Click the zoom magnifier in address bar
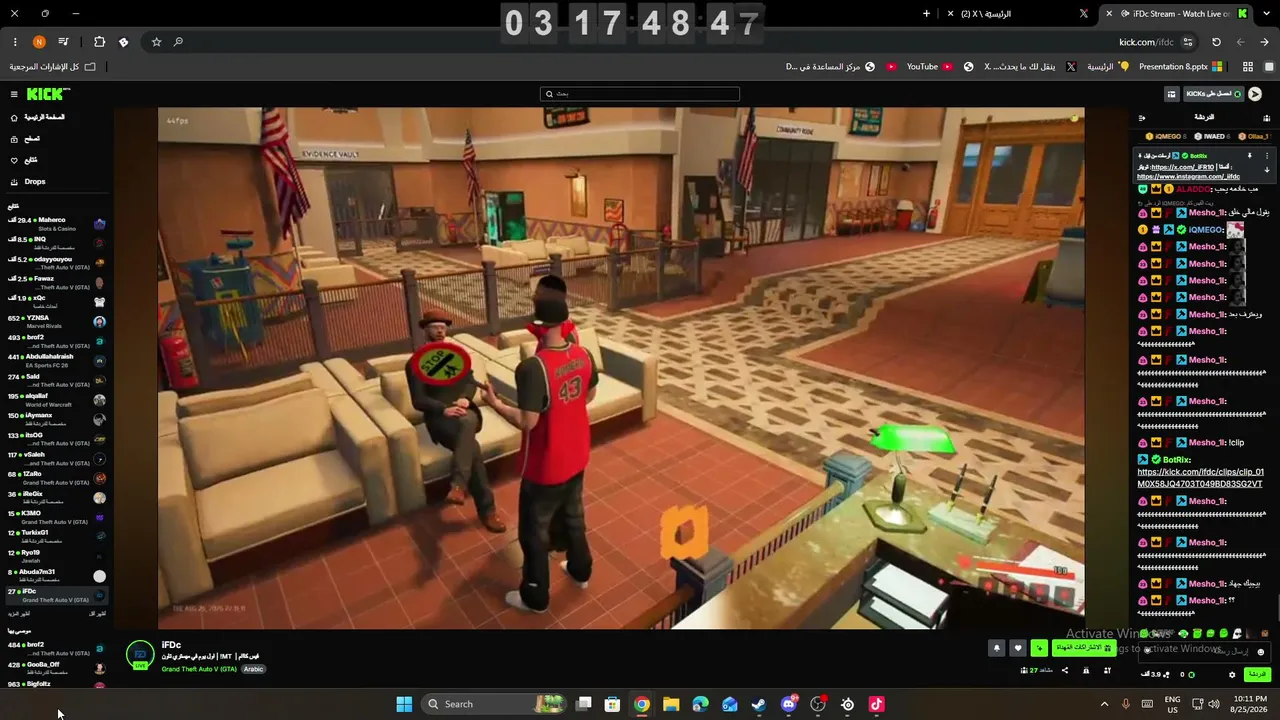Screen dimensions: 1280x720 [178, 42]
